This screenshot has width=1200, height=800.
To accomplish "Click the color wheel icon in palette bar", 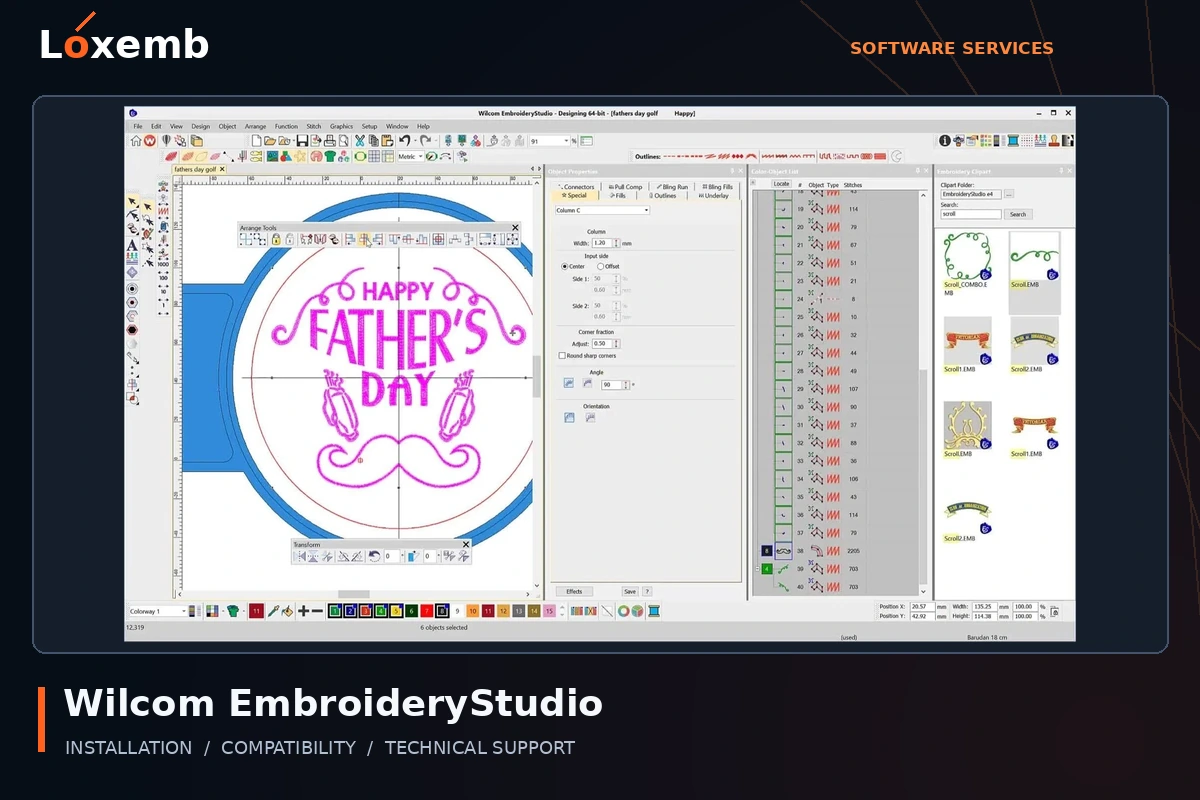I will [x=623, y=611].
